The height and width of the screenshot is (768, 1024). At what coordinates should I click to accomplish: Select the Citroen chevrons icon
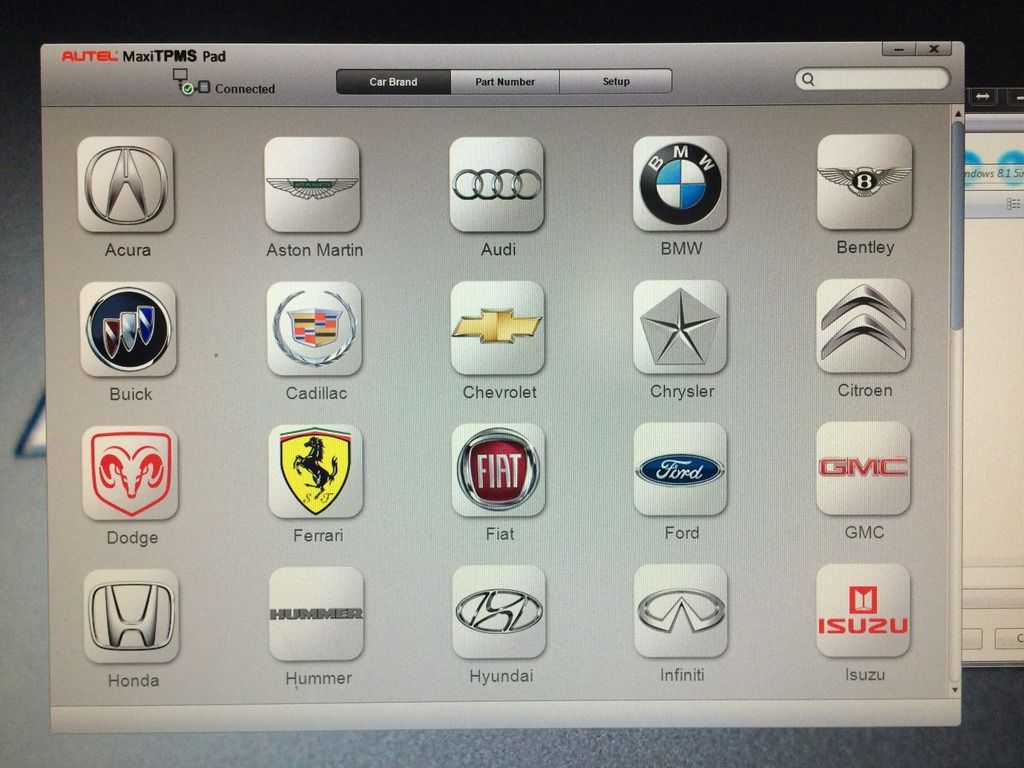(864, 326)
